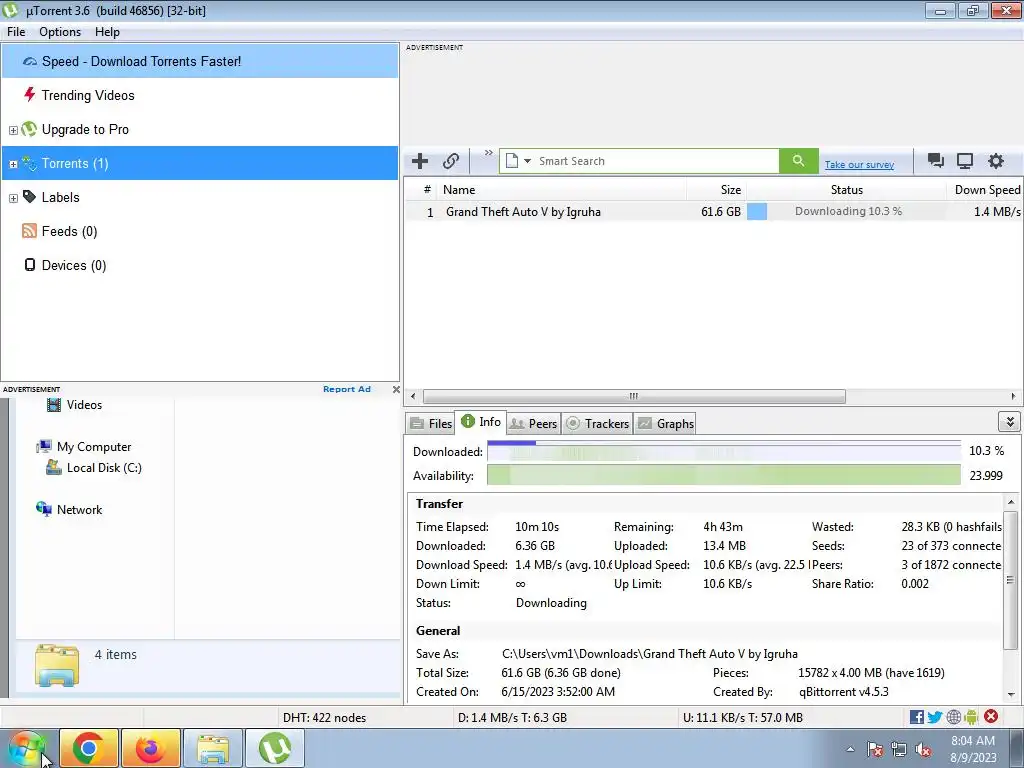
Task: Click the download speed D: 1.4 MB/s status
Action: coord(513,718)
